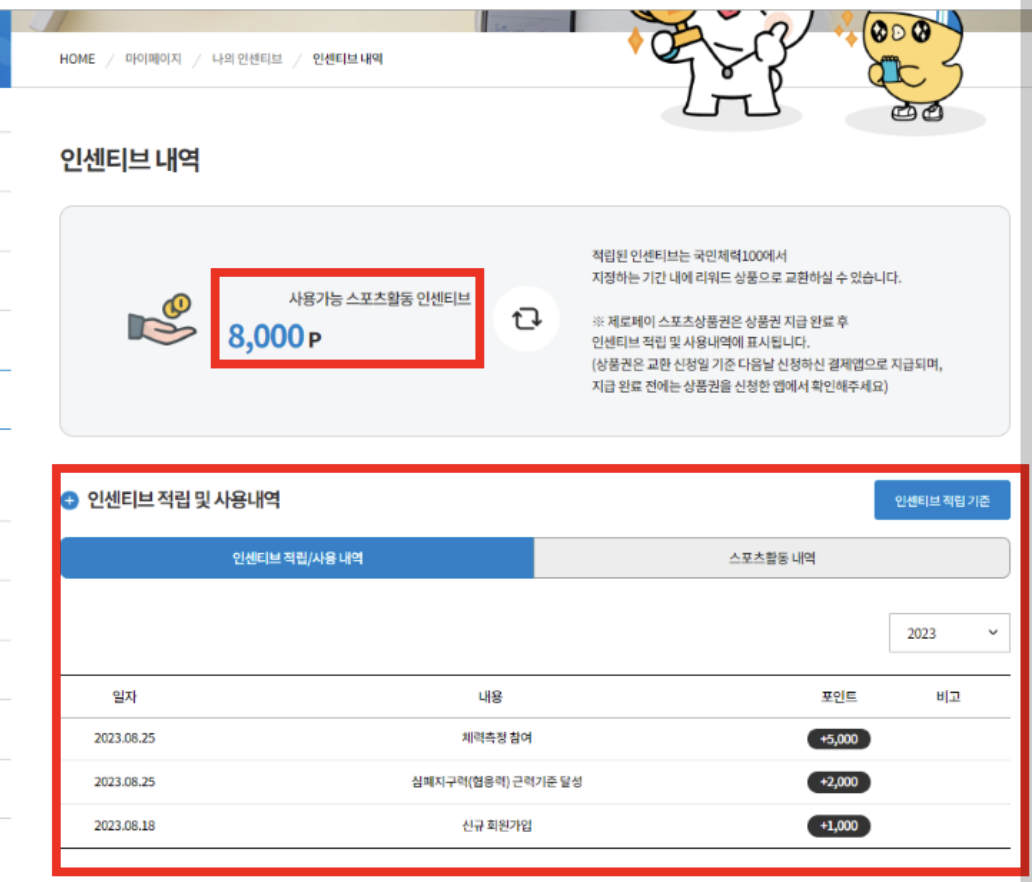Image resolution: width=1032 pixels, height=882 pixels.
Task: Open the HOME breadcrumb link
Action: pyautogui.click(x=76, y=58)
